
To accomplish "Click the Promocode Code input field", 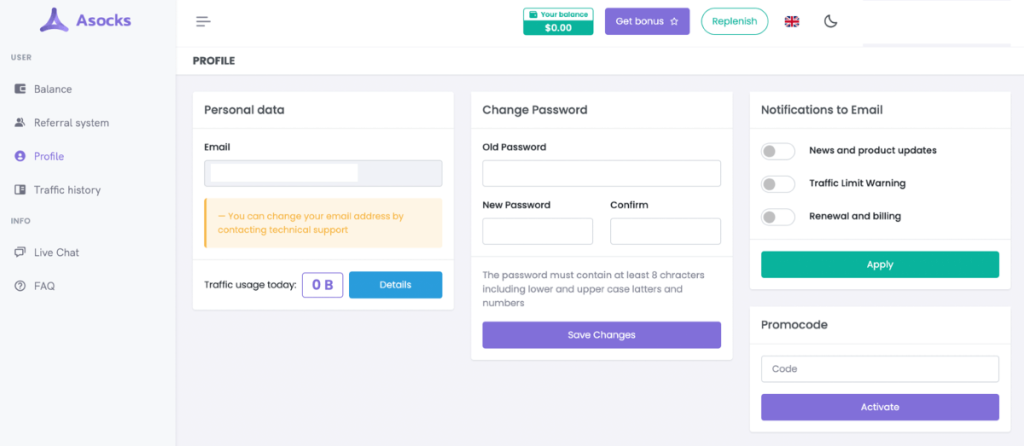I will [x=880, y=369].
